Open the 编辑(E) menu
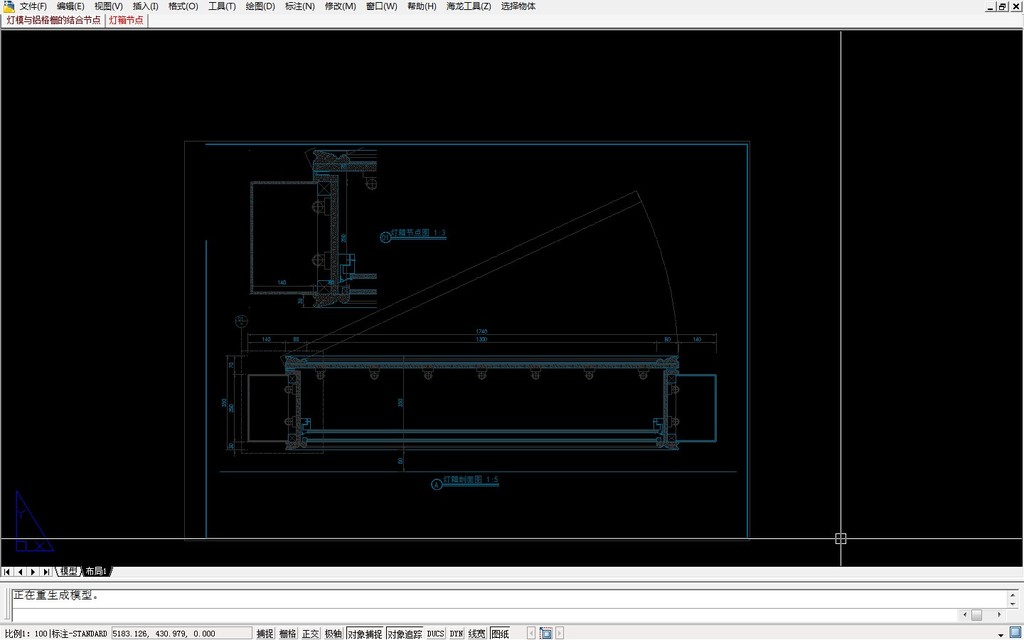 pyautogui.click(x=70, y=7)
